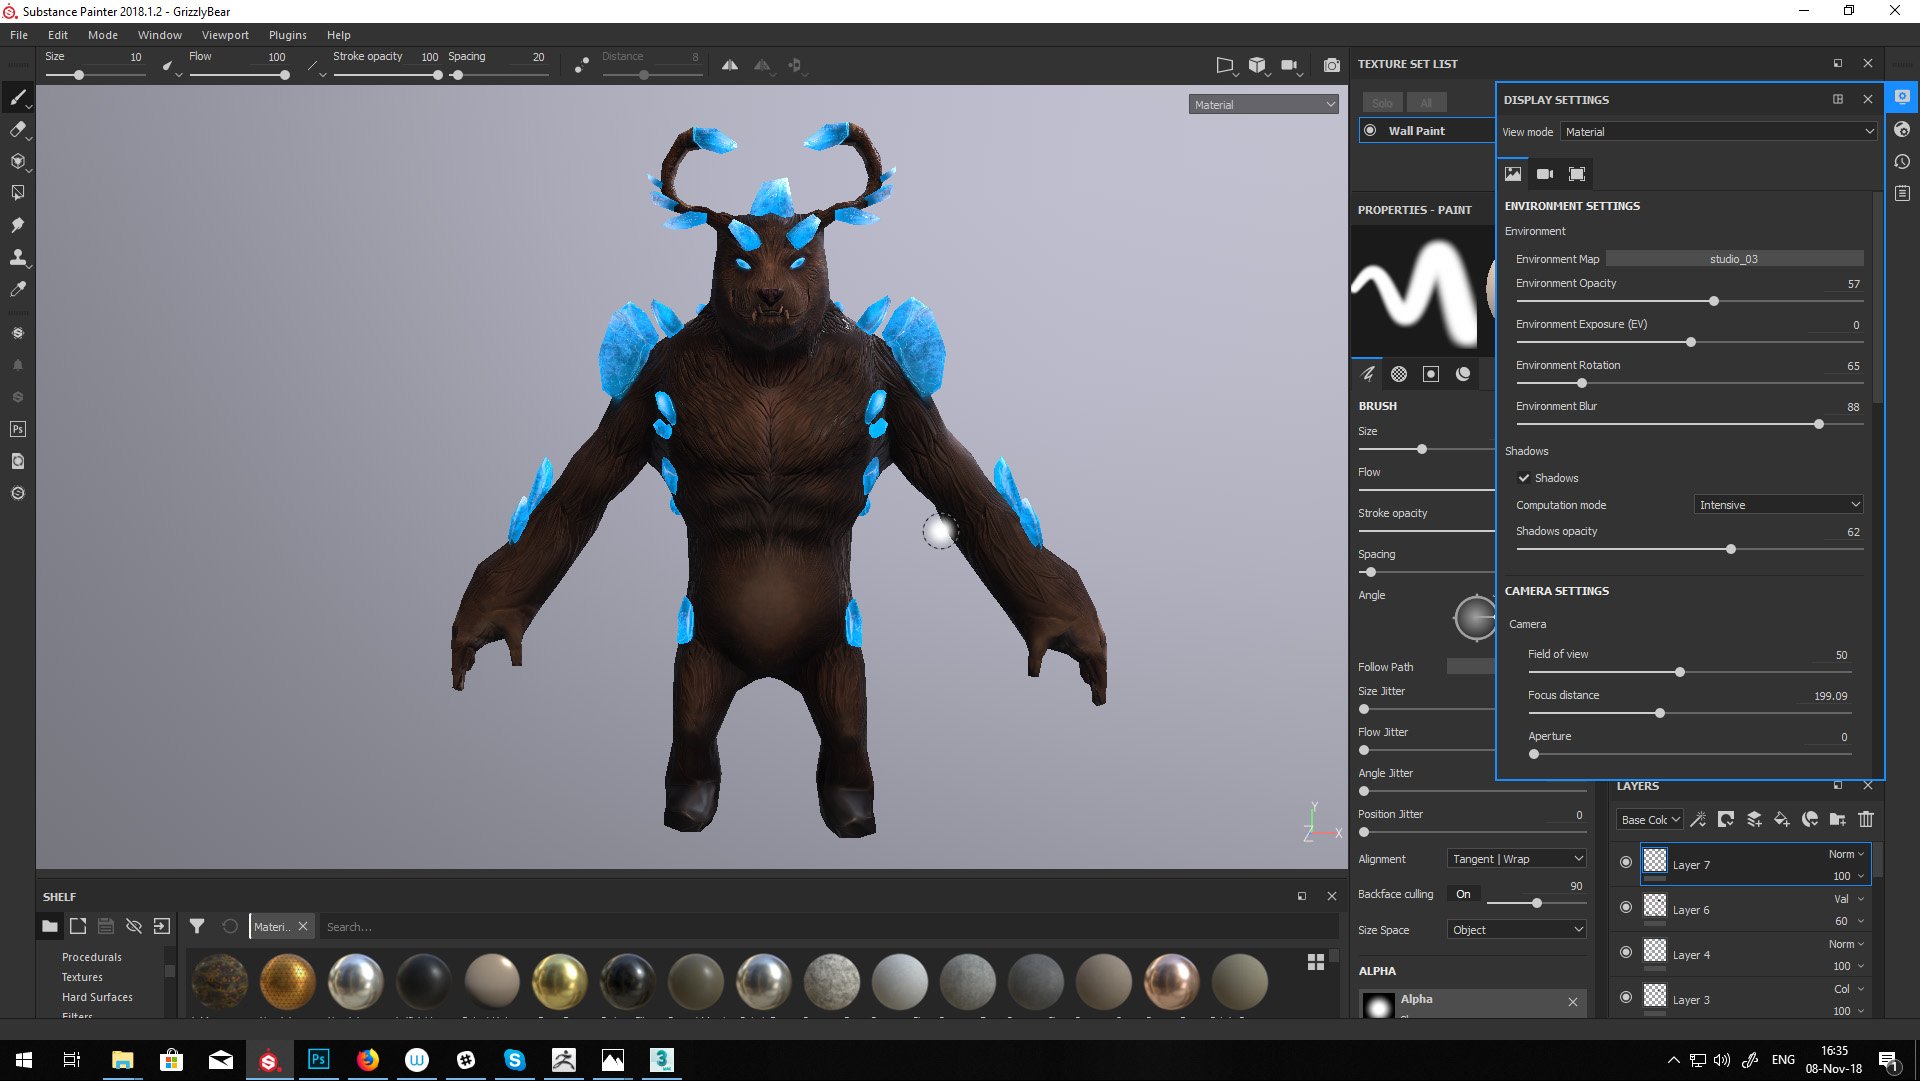Toggle symmetry painting icon
This screenshot has width=1920, height=1081.
point(730,65)
